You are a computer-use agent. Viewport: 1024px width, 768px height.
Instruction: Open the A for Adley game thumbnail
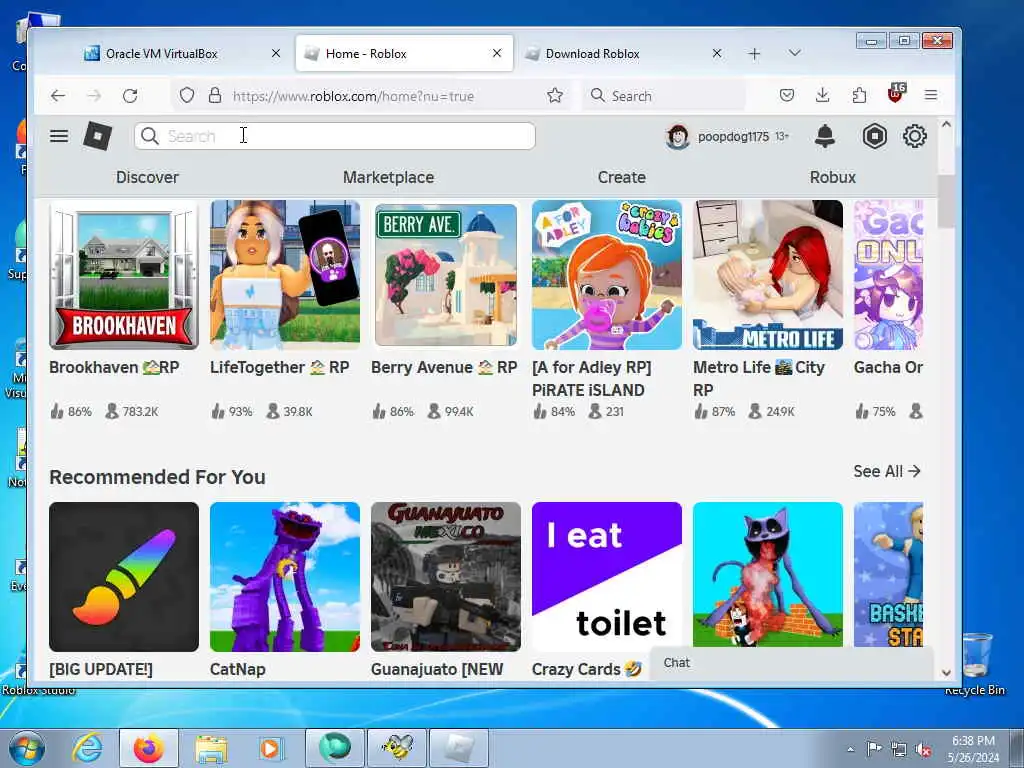click(x=607, y=275)
